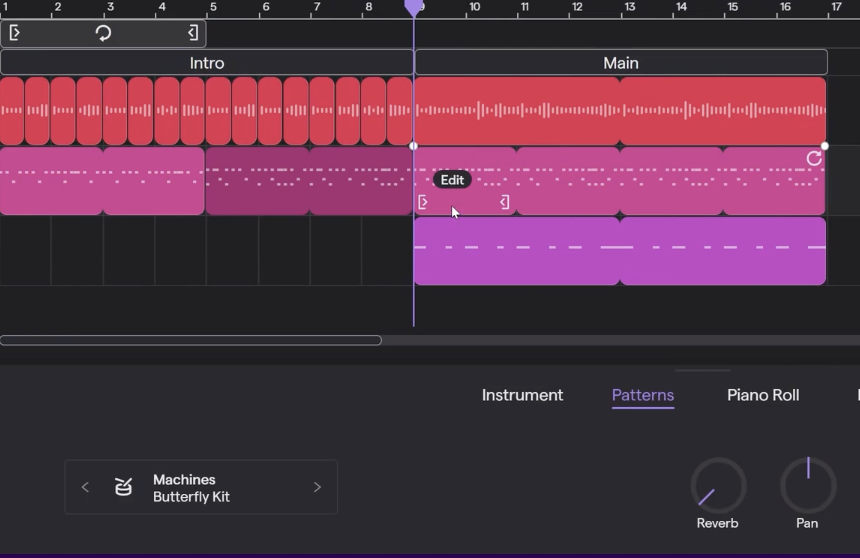
Task: Click the playhead marker at bar 9
Action: pos(414,8)
